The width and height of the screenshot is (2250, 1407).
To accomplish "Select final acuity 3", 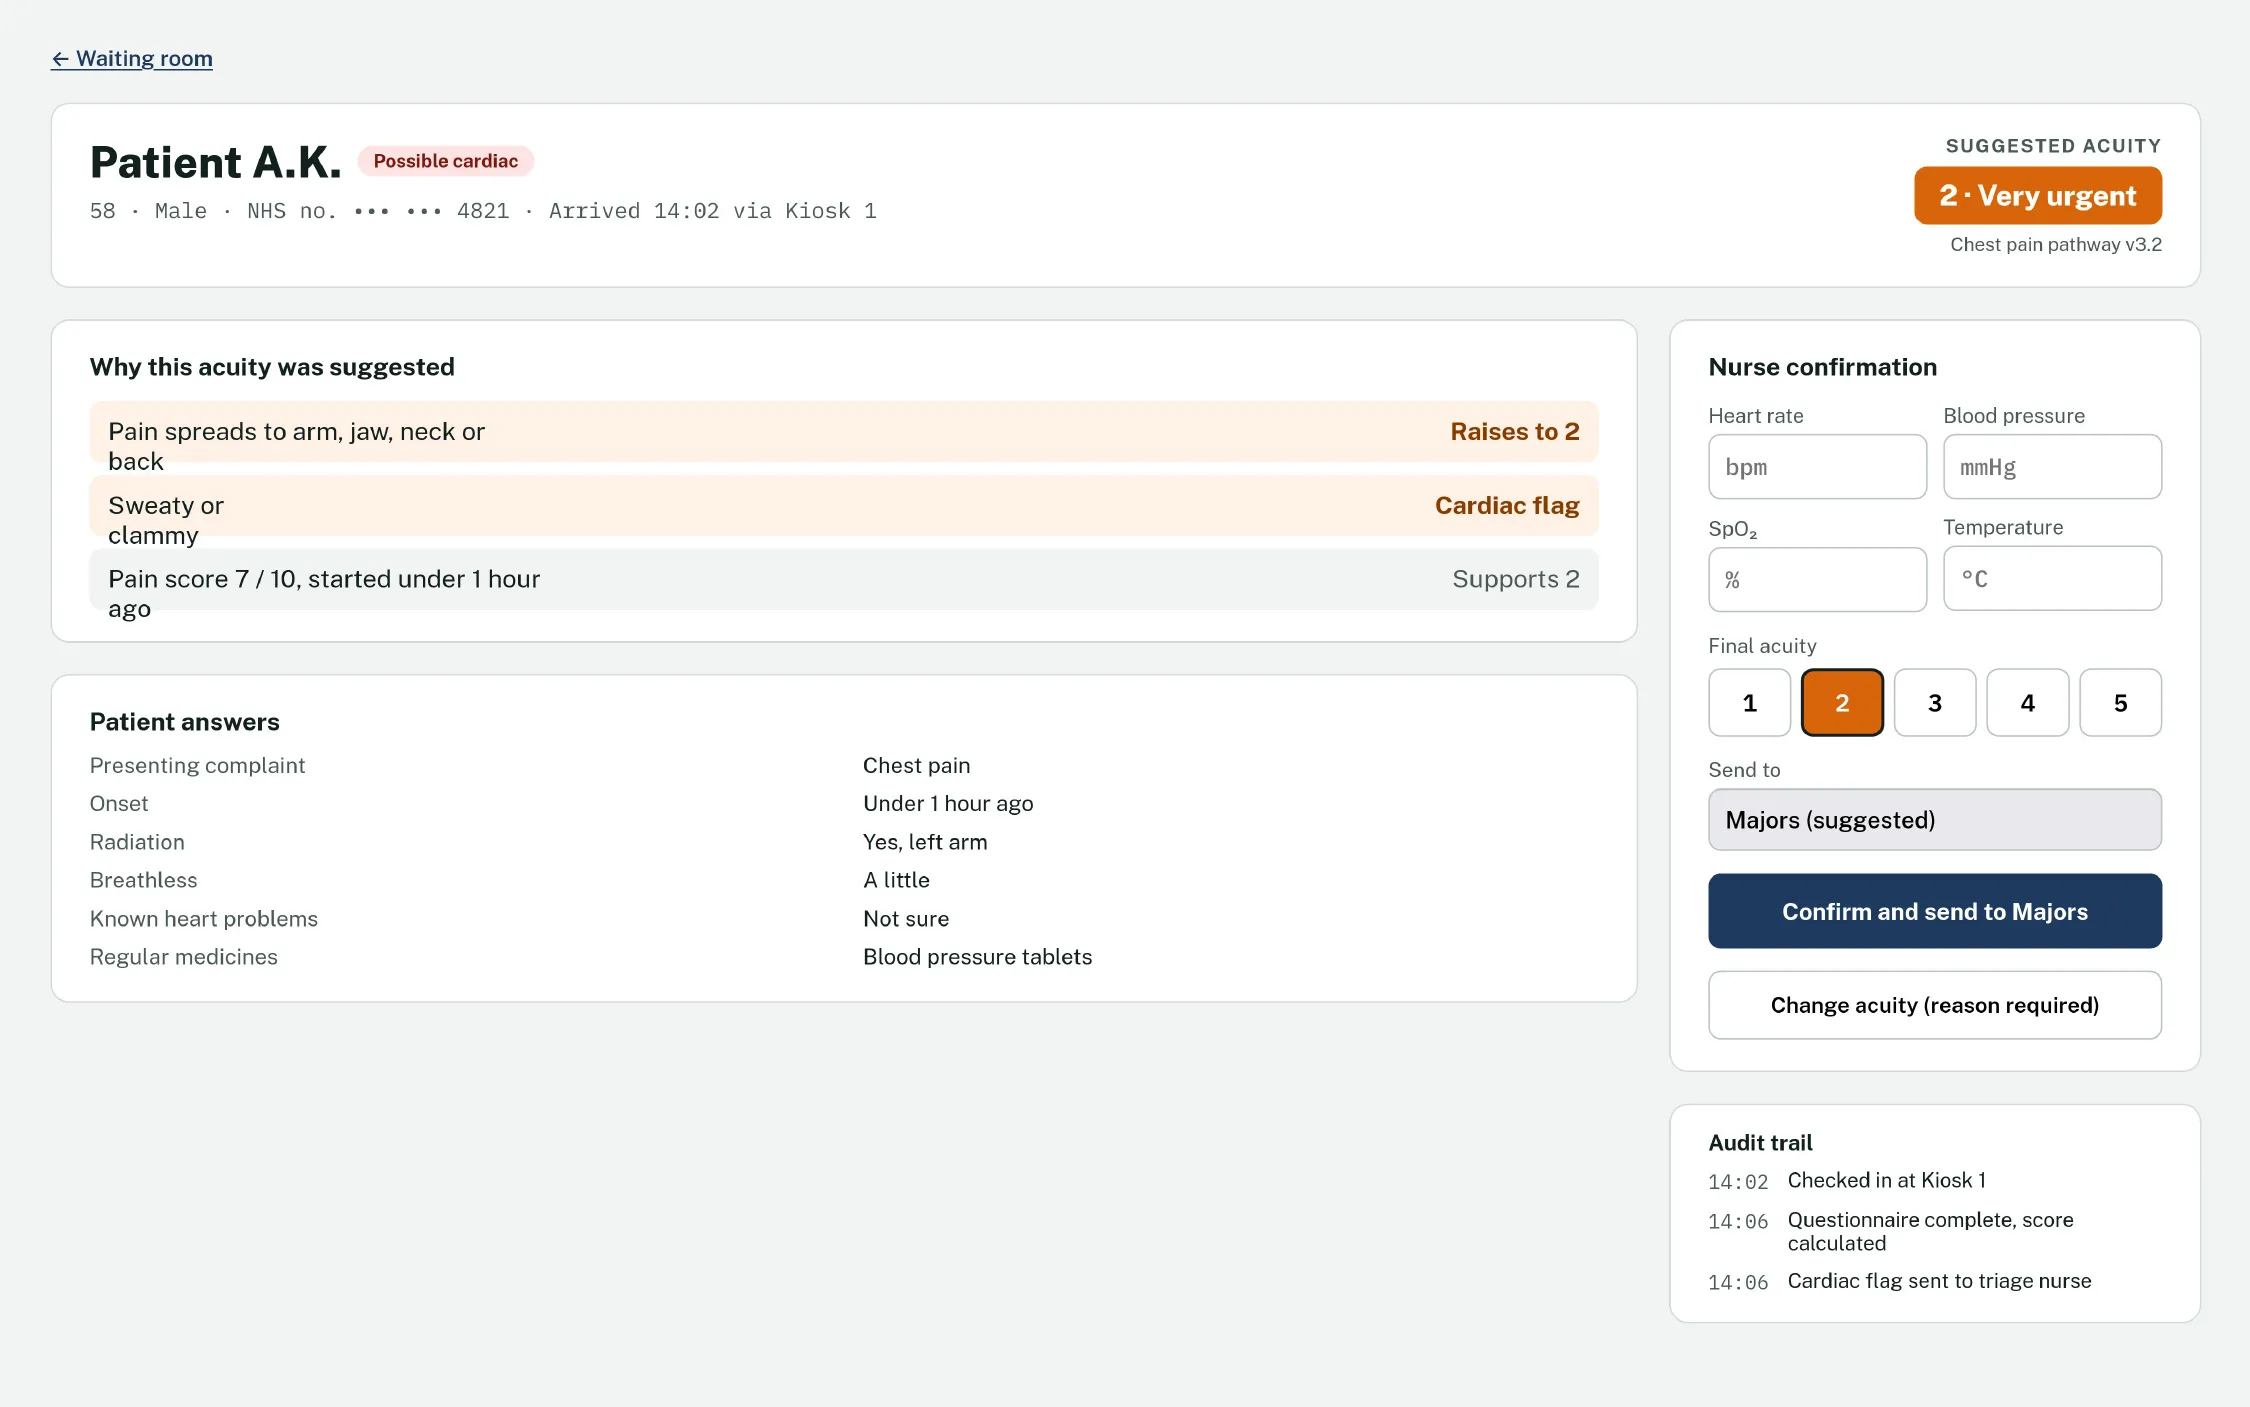I will coord(1935,703).
